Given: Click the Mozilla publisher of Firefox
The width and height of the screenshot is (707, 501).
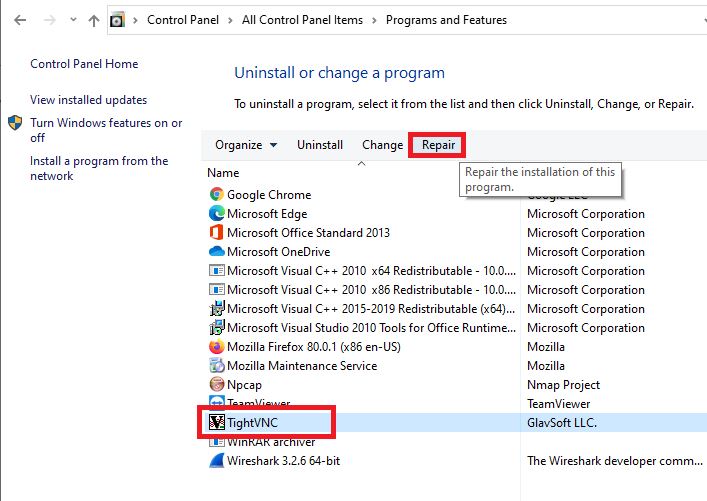Looking at the screenshot, I should [x=546, y=346].
